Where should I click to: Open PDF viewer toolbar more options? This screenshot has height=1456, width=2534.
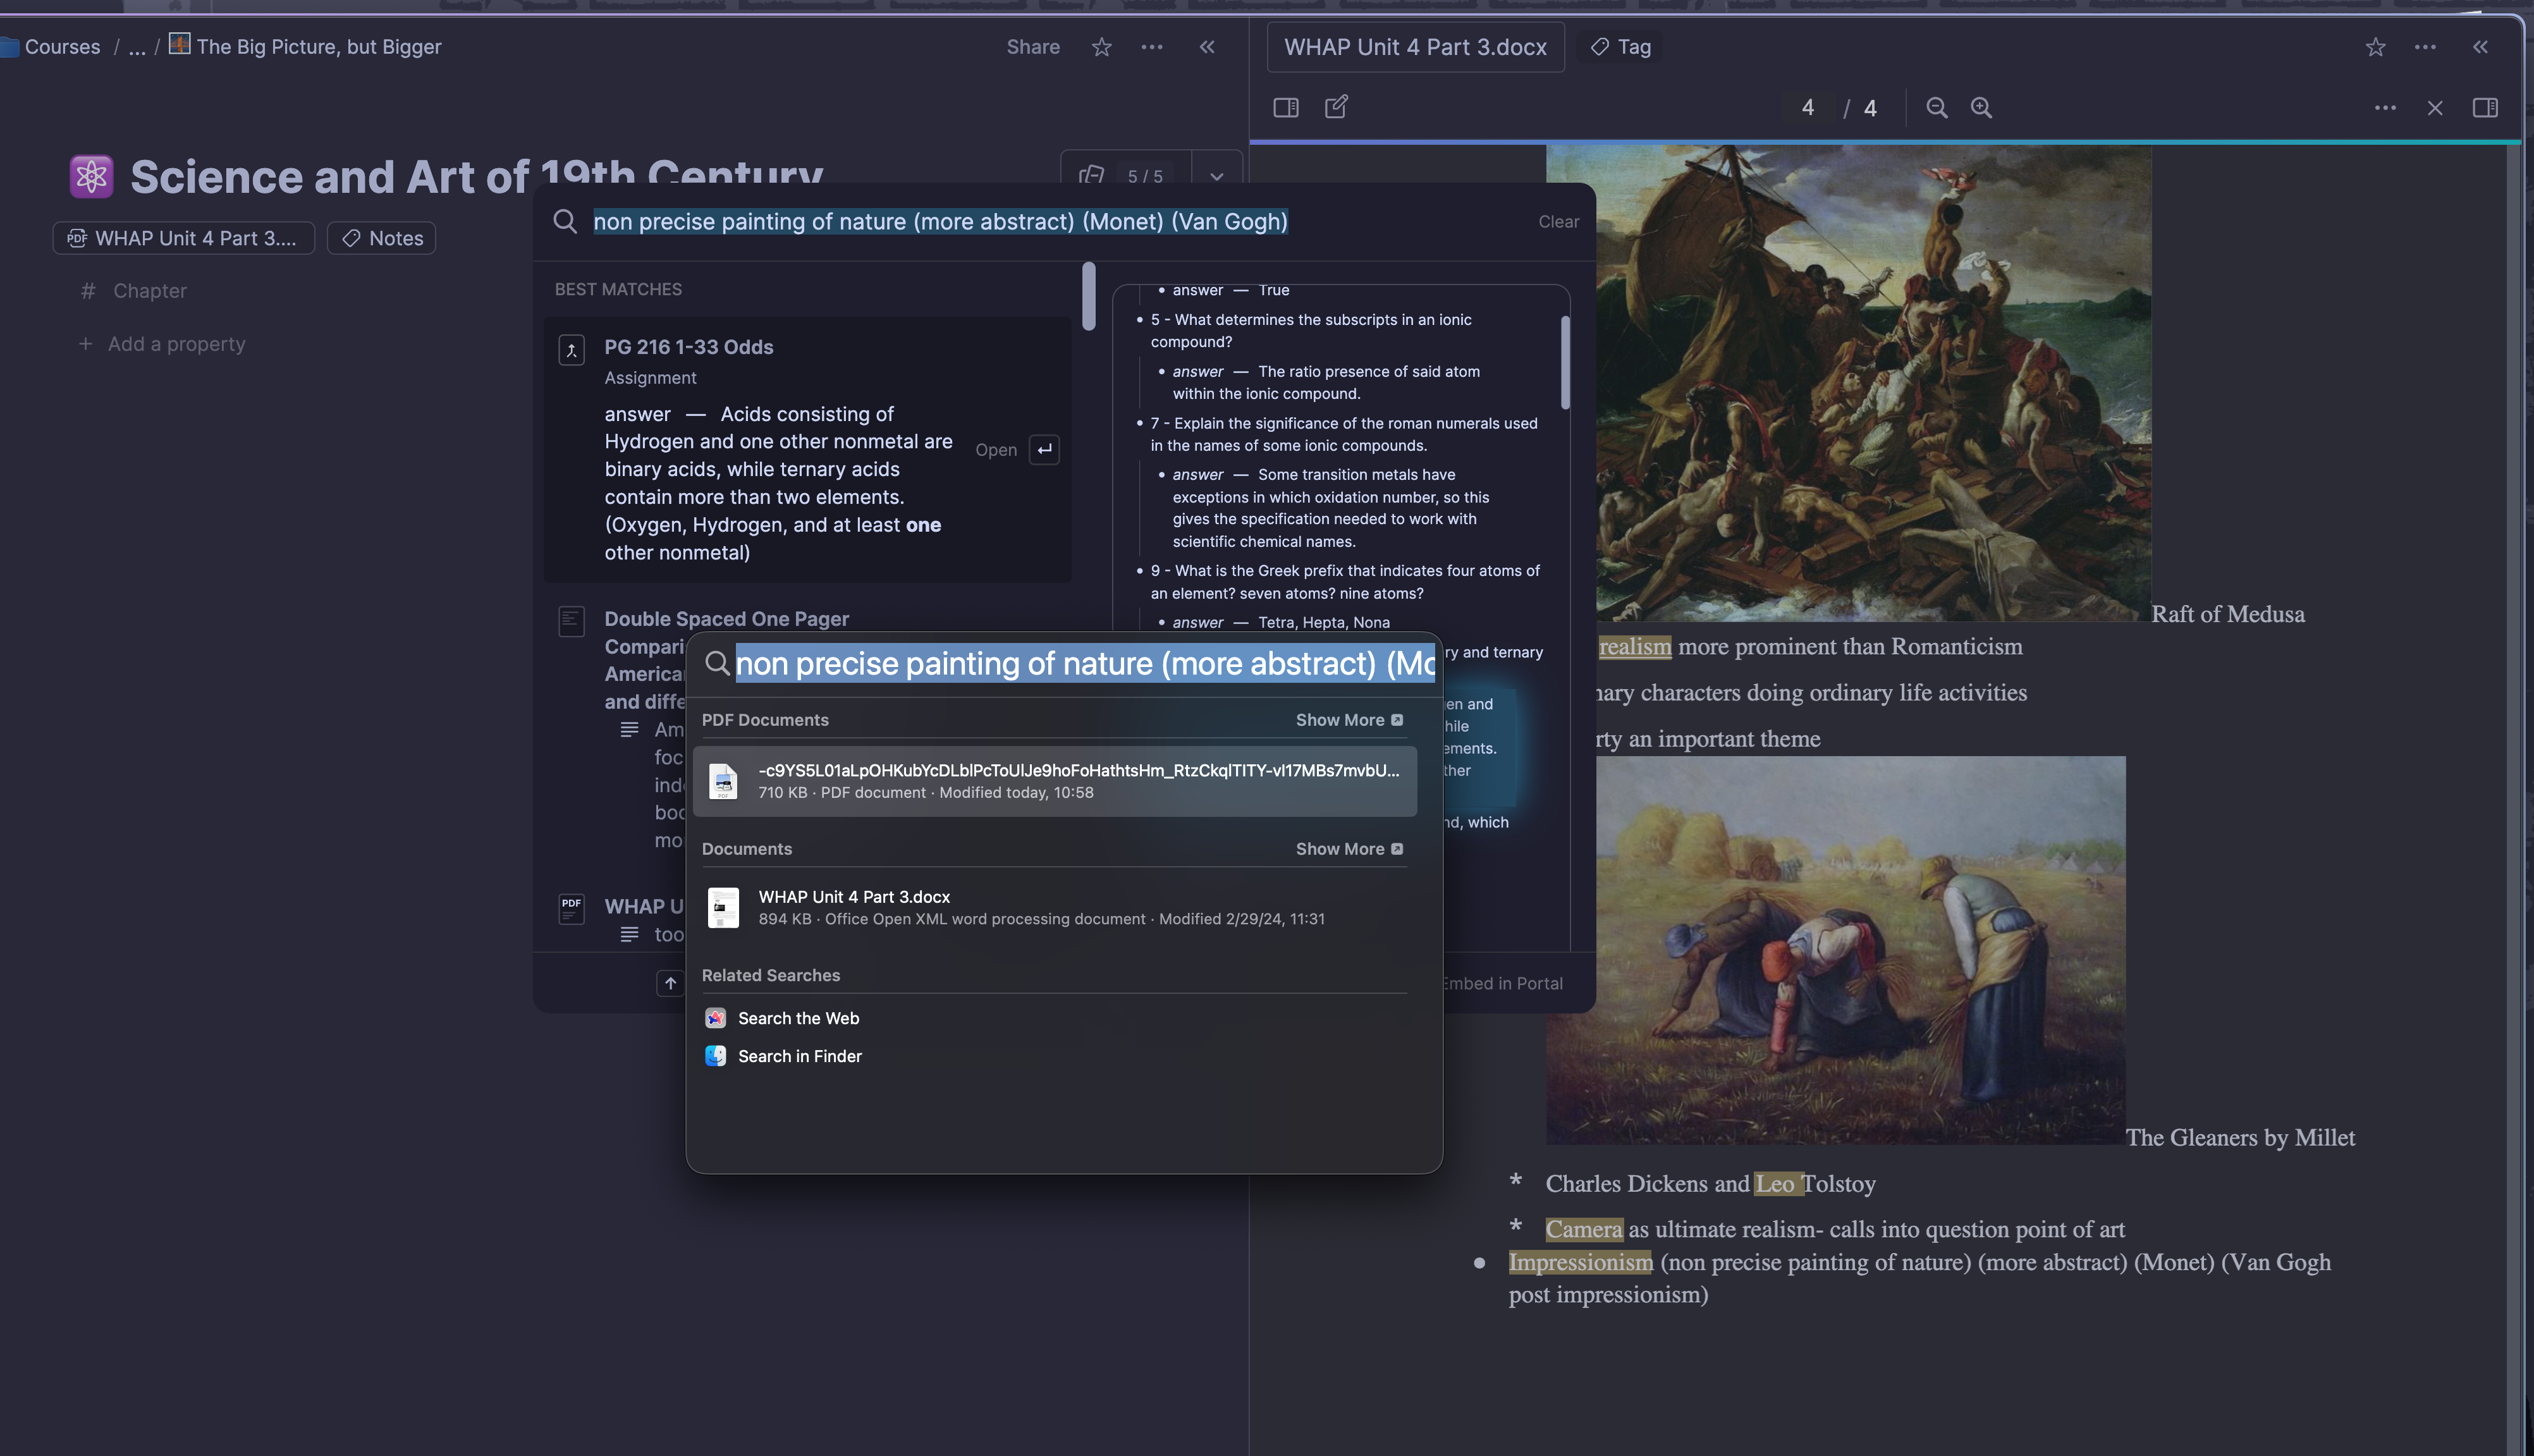click(2385, 108)
